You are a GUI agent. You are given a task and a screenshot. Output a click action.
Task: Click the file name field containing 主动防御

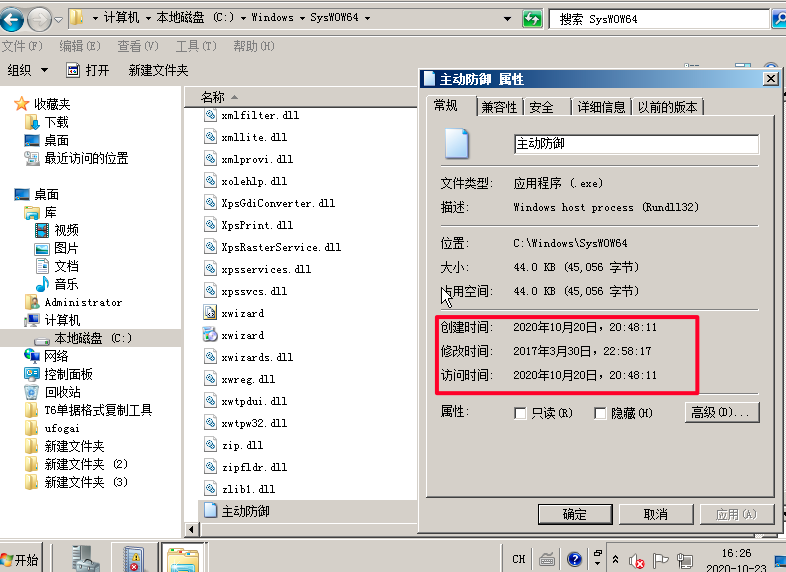tap(637, 144)
